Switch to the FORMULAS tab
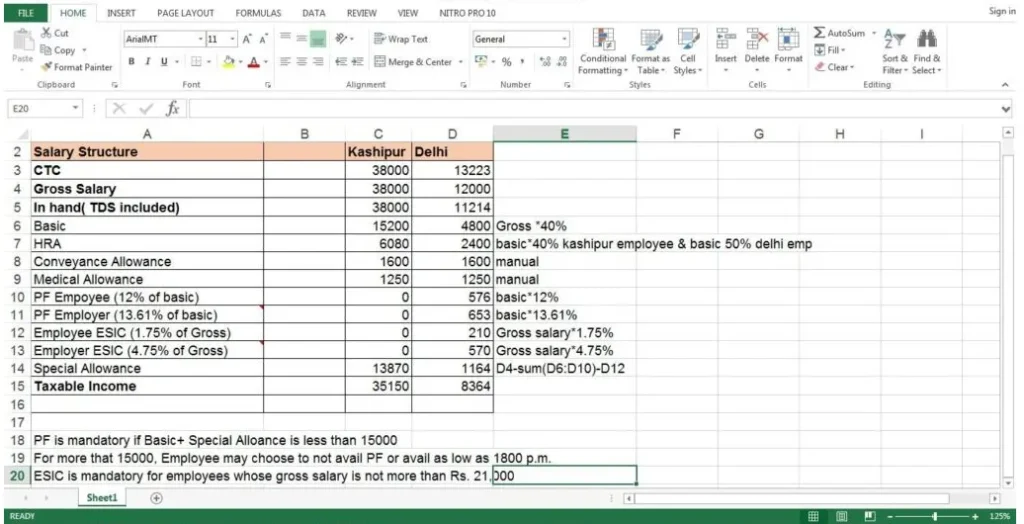The image size is (1024, 524). coord(259,13)
